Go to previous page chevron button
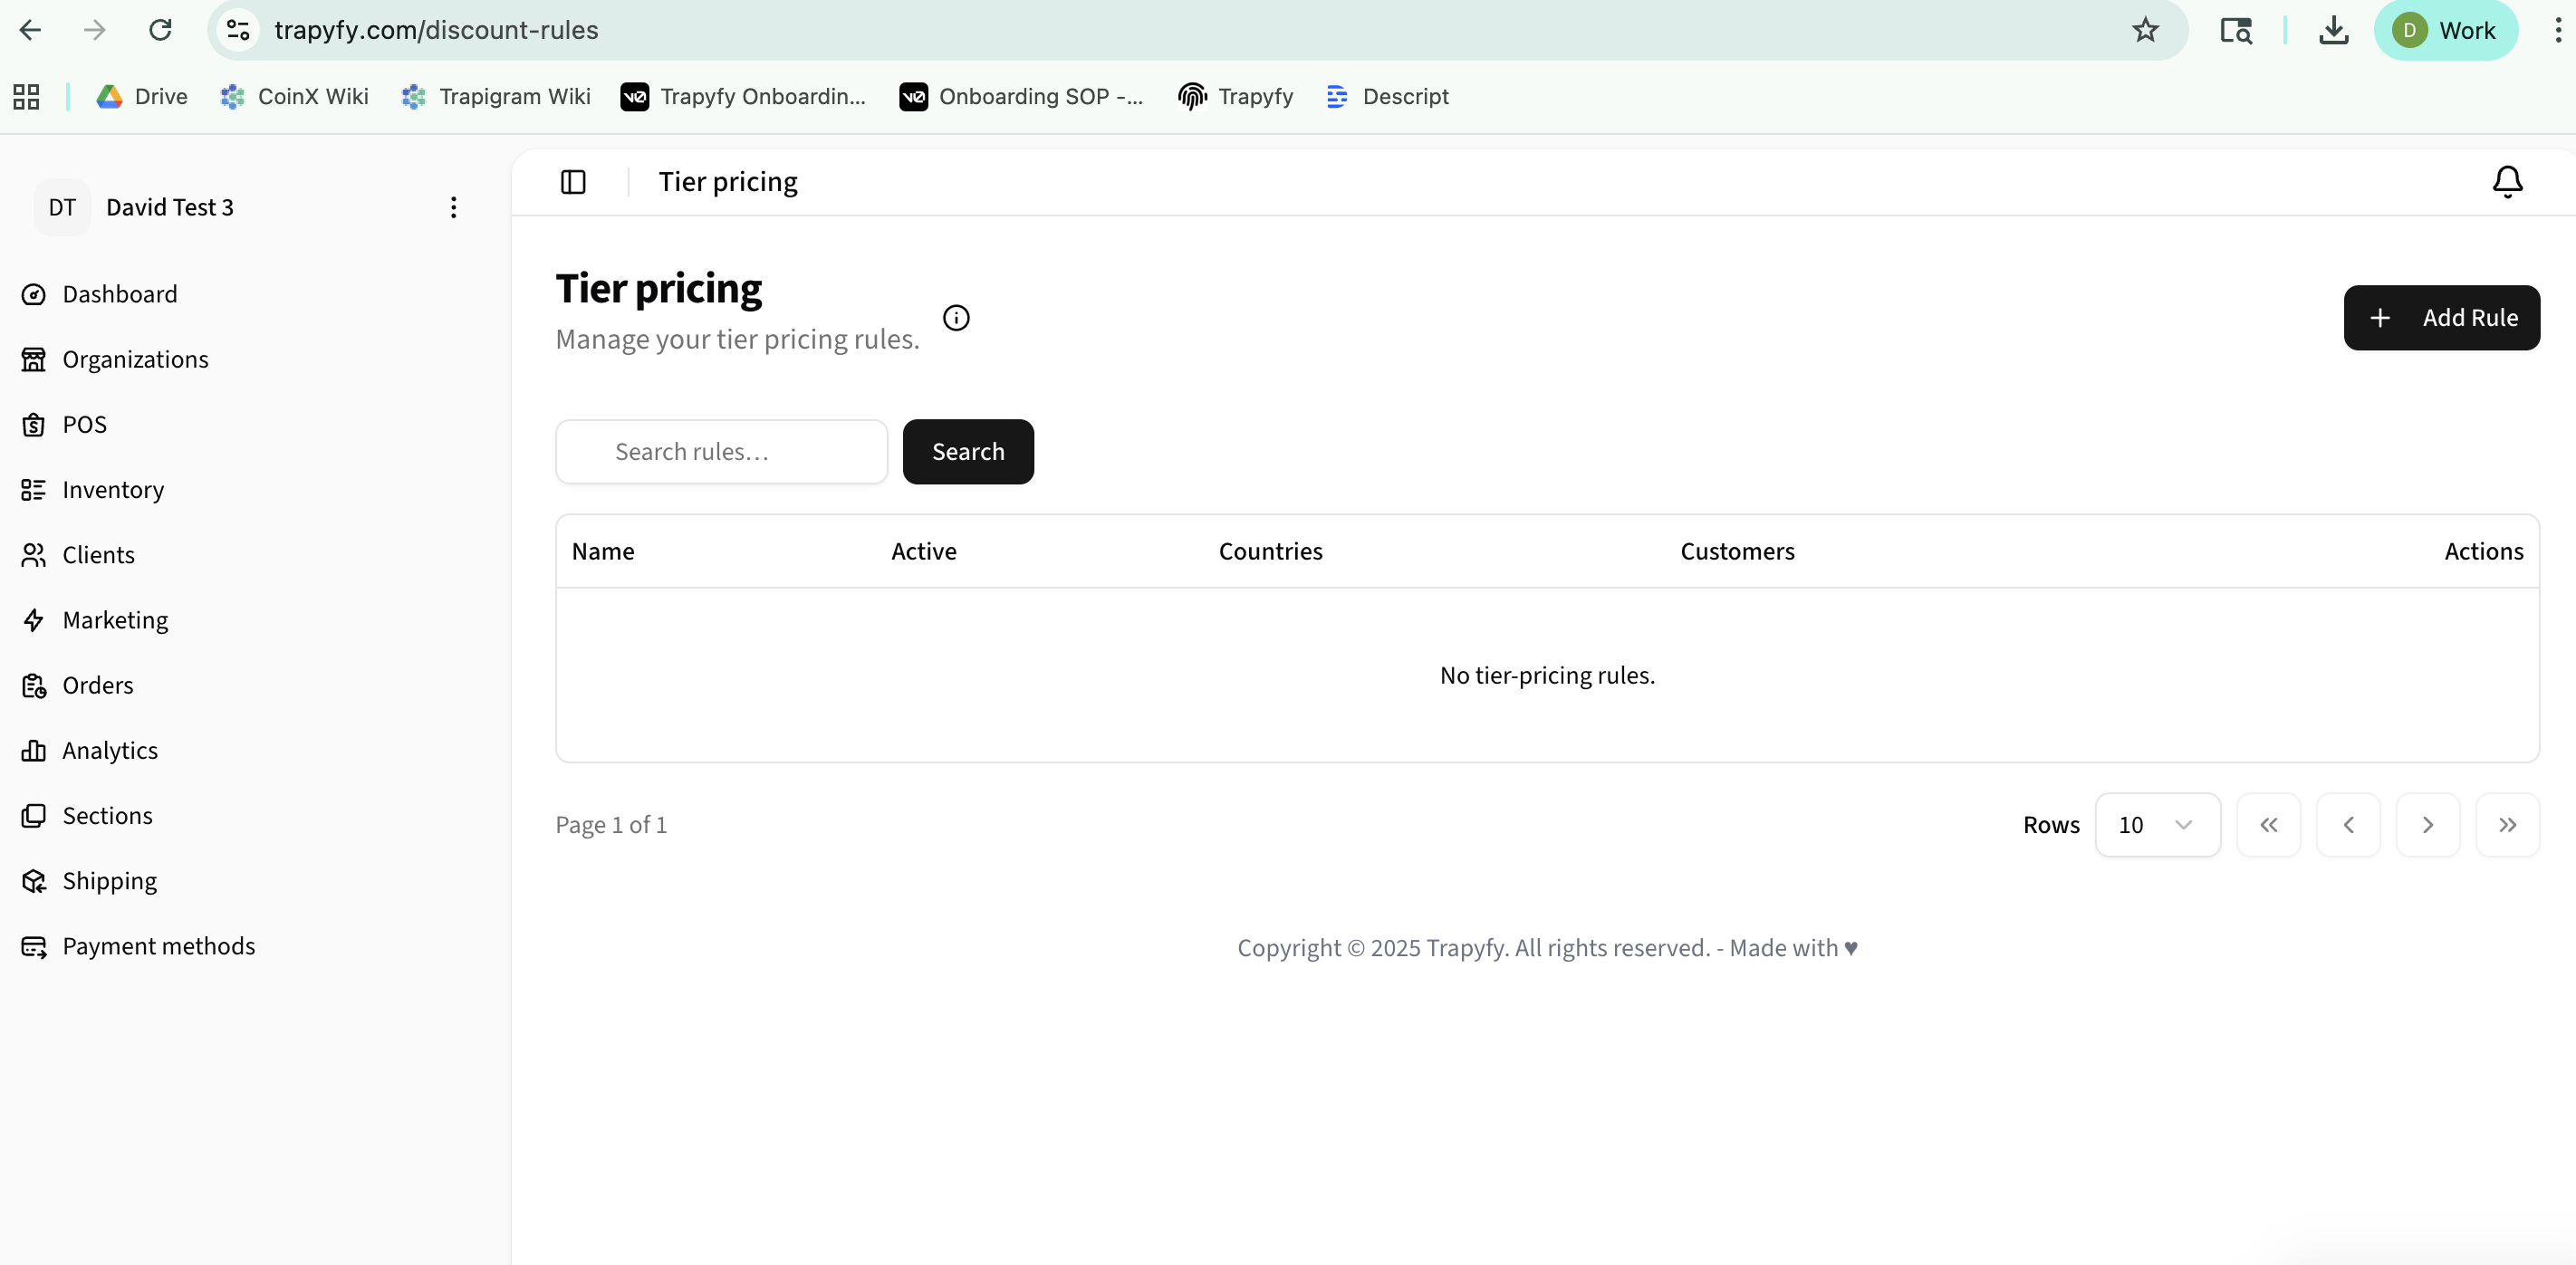 pyautogui.click(x=2347, y=825)
